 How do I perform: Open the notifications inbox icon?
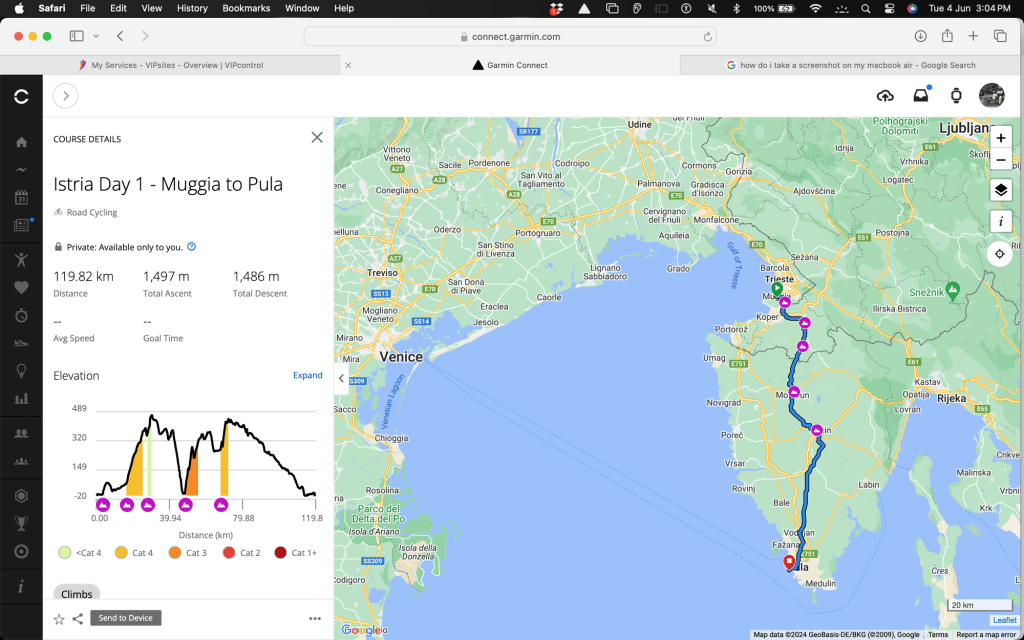tap(920, 96)
